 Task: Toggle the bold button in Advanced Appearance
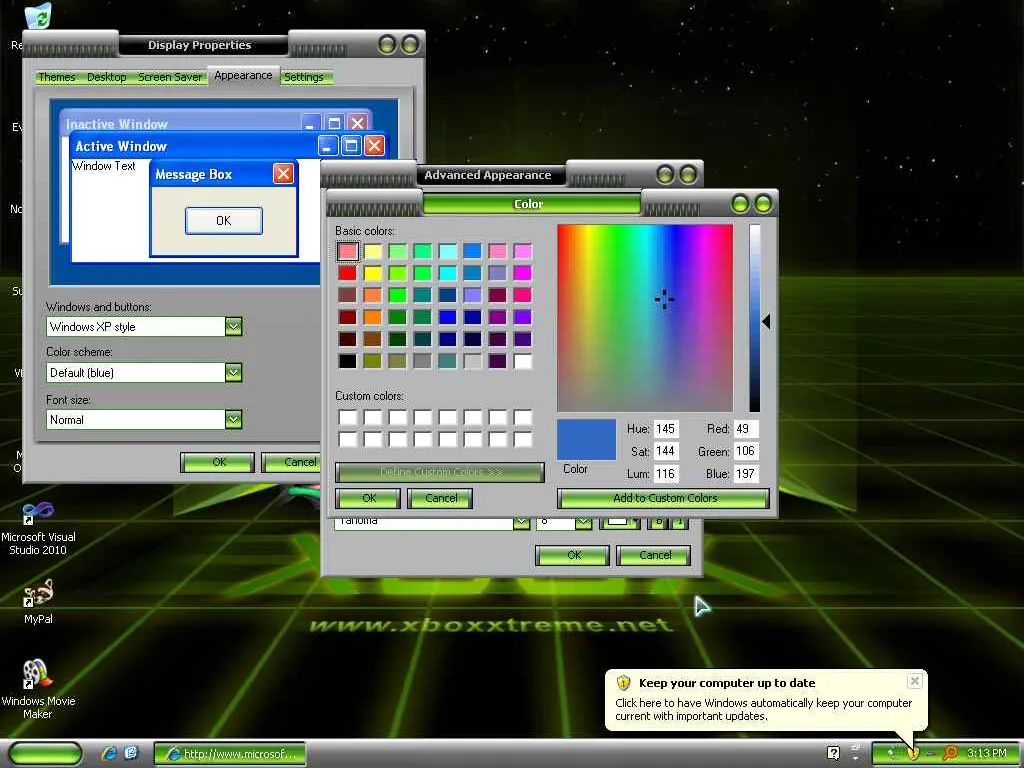click(x=658, y=522)
